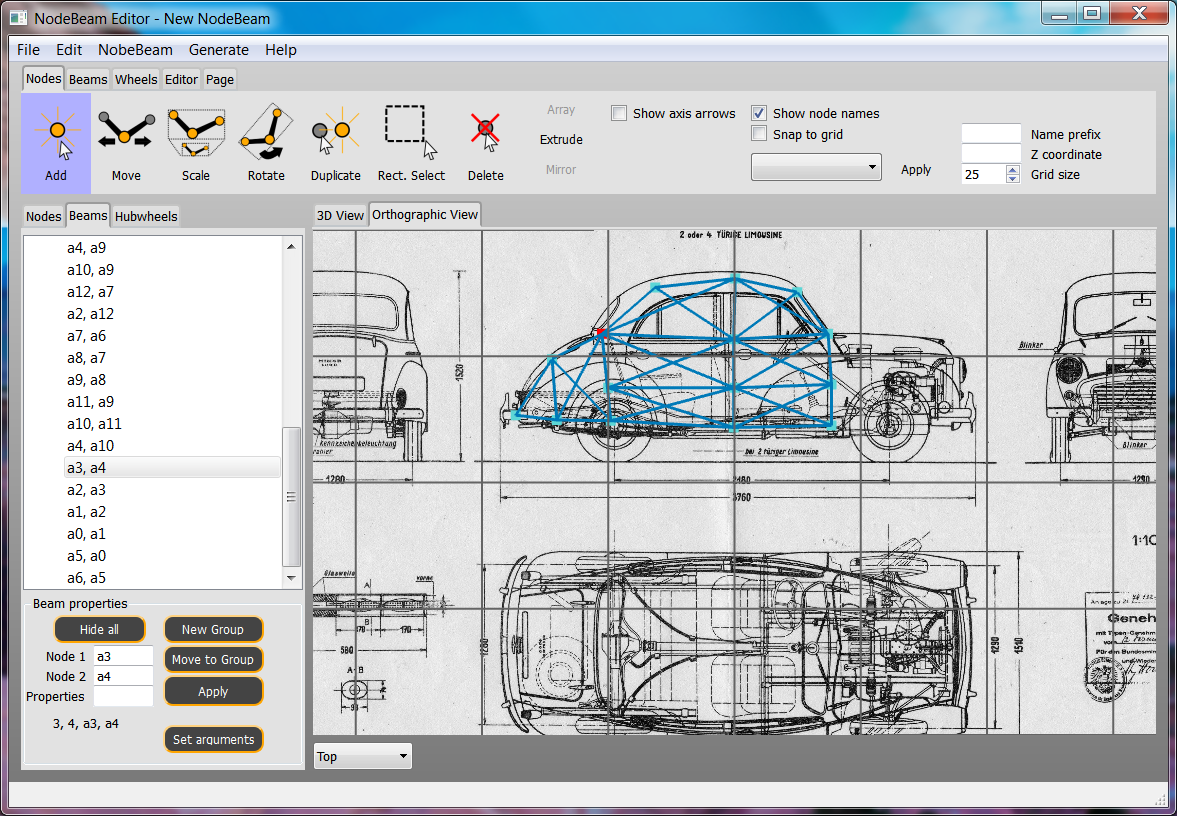Click the toolbar Apply button
Image resolution: width=1177 pixels, height=816 pixels.
click(916, 170)
